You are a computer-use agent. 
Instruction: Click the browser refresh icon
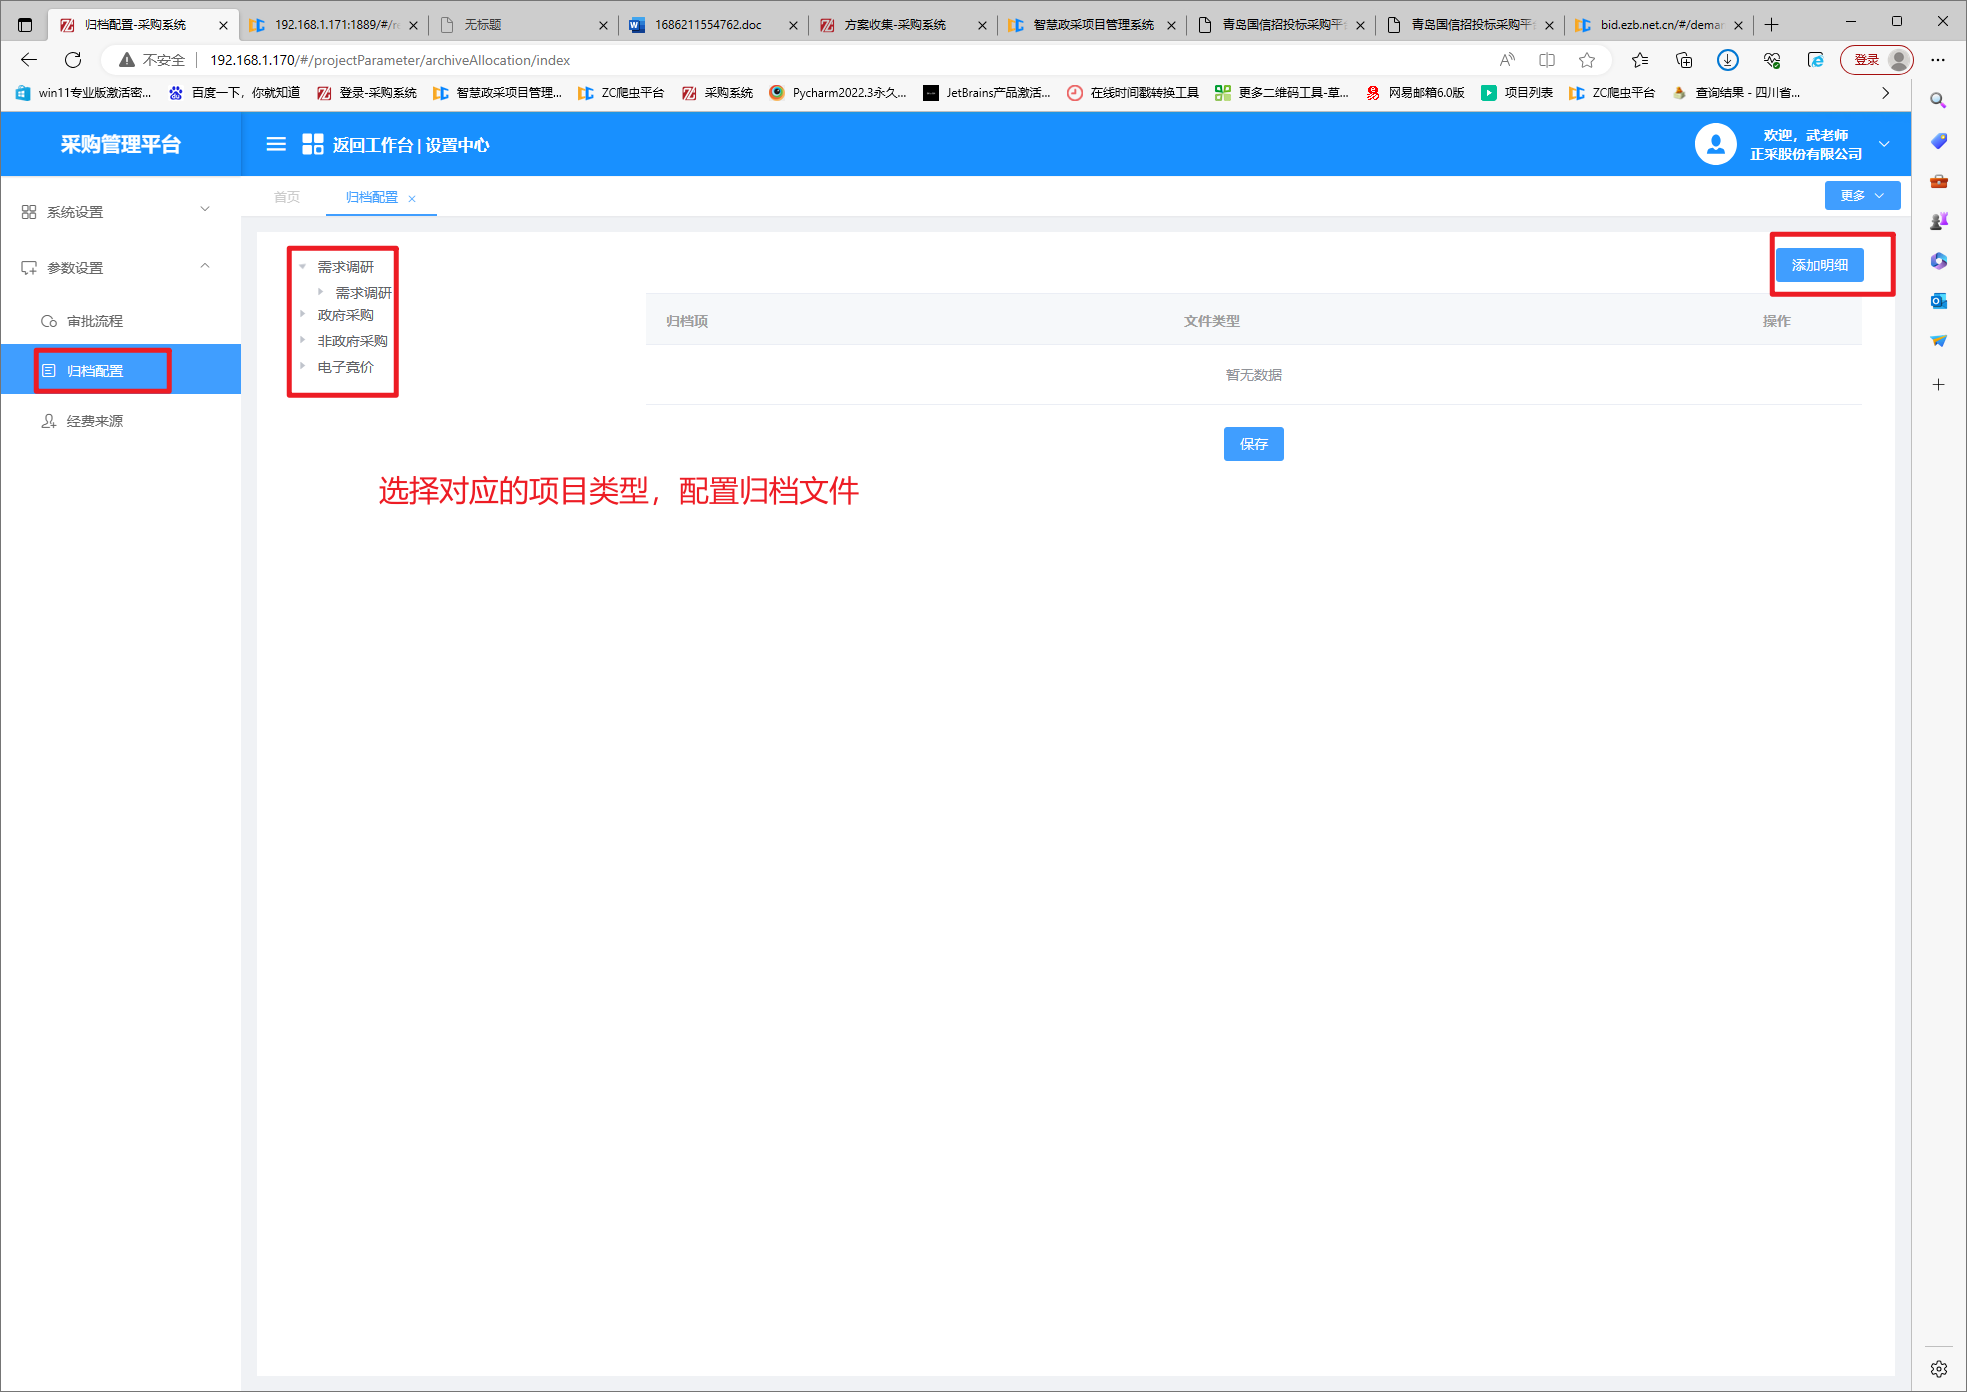[73, 60]
